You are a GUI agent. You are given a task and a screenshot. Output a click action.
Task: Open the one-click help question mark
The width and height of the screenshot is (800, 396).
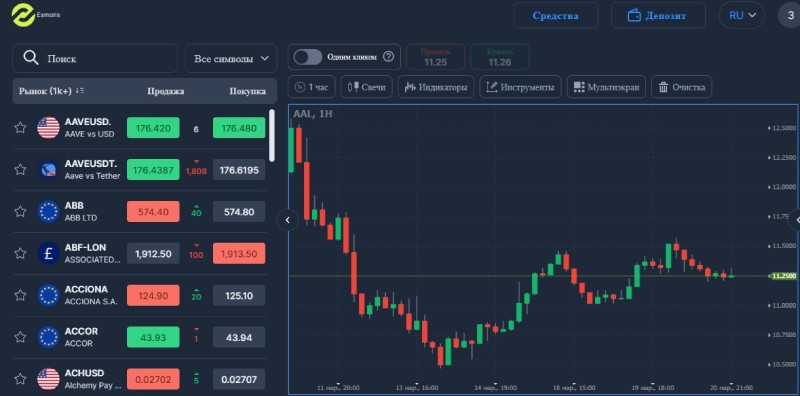(388, 57)
